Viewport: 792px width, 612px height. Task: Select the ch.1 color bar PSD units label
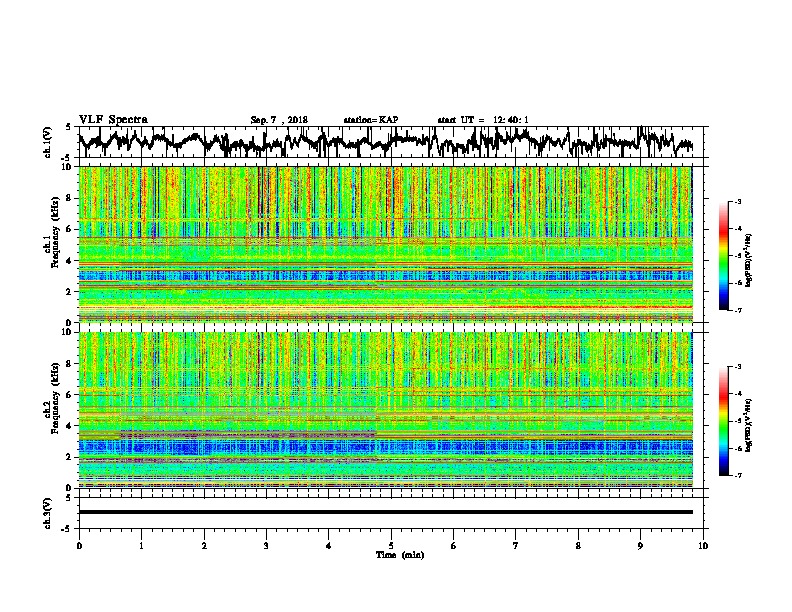point(749,261)
